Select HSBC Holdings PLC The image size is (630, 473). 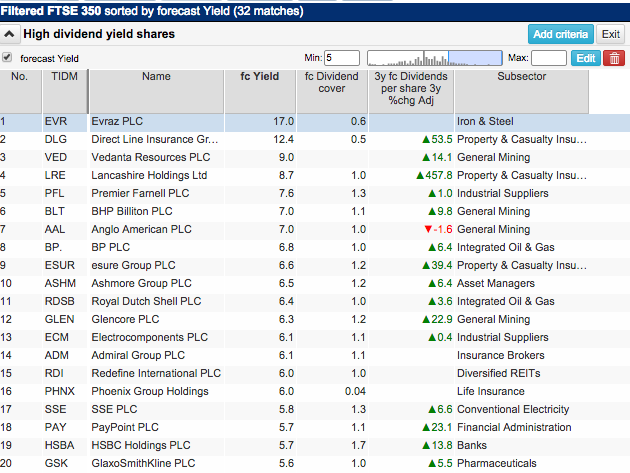pyautogui.click(x=141, y=446)
